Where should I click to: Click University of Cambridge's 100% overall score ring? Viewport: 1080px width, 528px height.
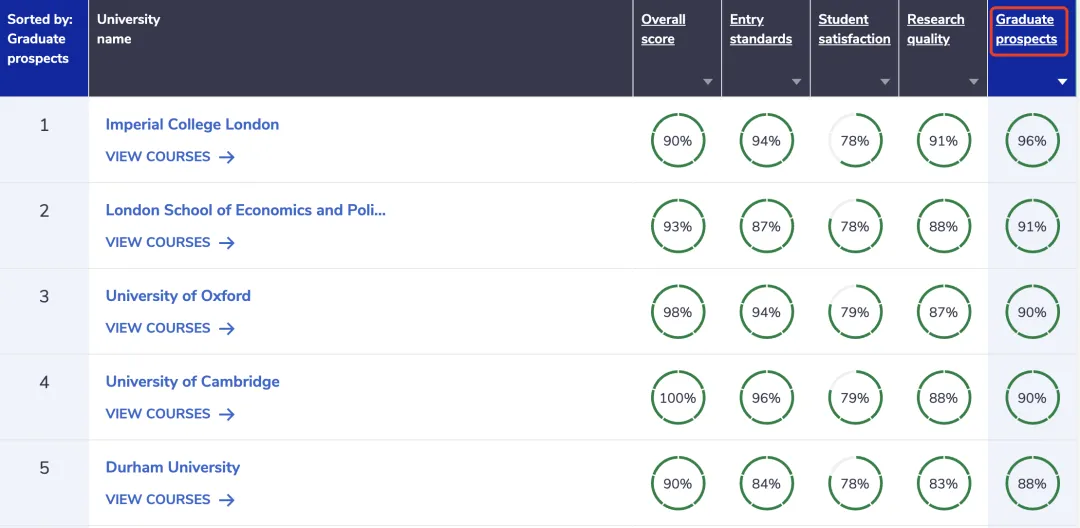pos(678,398)
